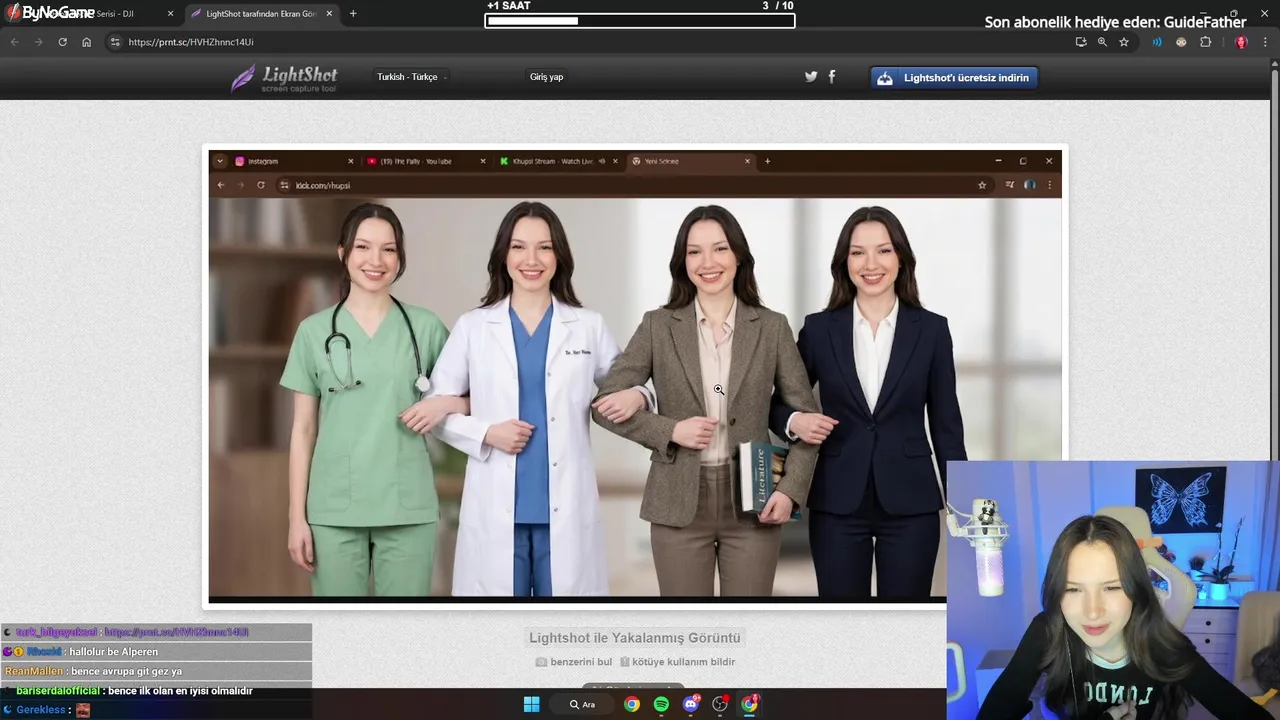Screen dimensions: 1280x720
Task: Click 'Khupsi Stream' tab inside the captured image
Action: click(x=558, y=161)
